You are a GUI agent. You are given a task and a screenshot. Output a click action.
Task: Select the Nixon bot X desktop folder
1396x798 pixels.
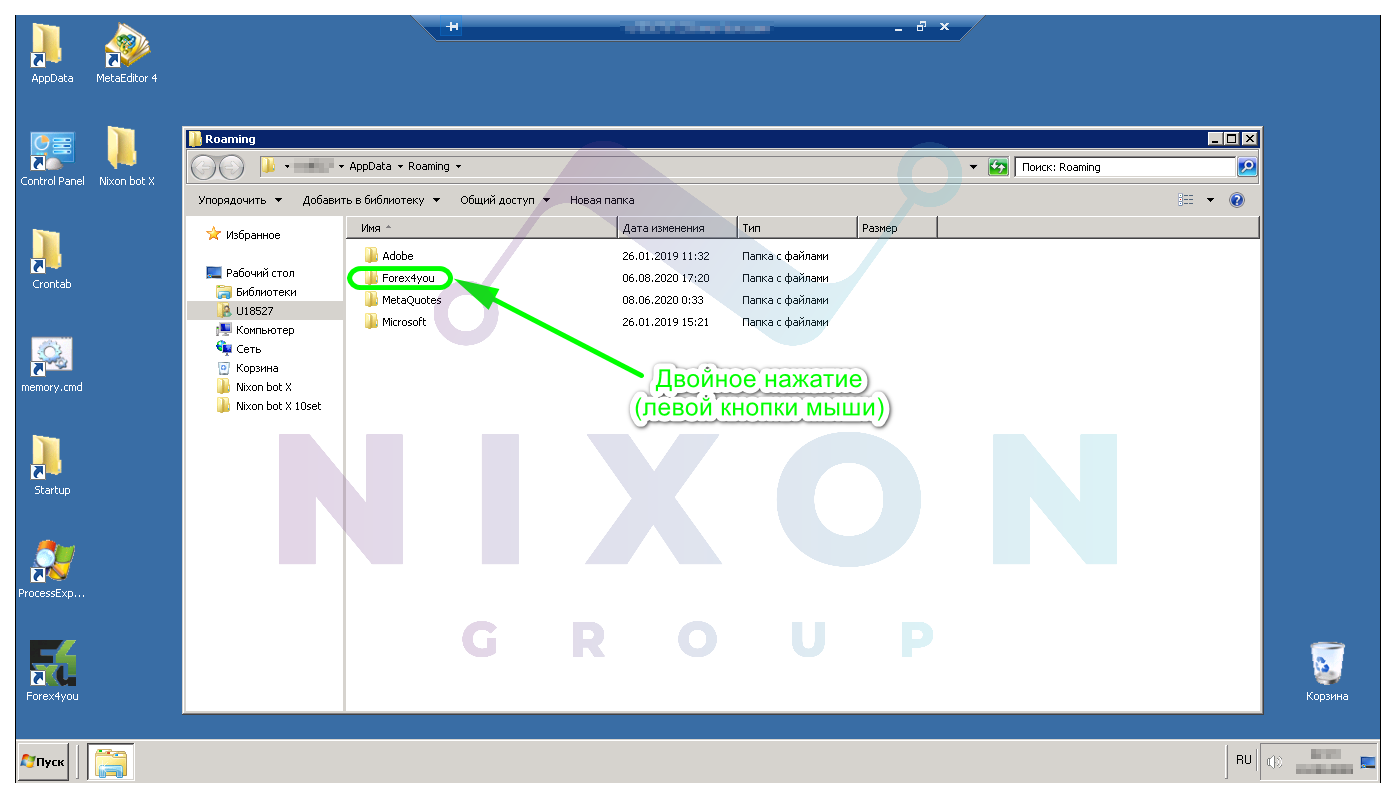(127, 155)
